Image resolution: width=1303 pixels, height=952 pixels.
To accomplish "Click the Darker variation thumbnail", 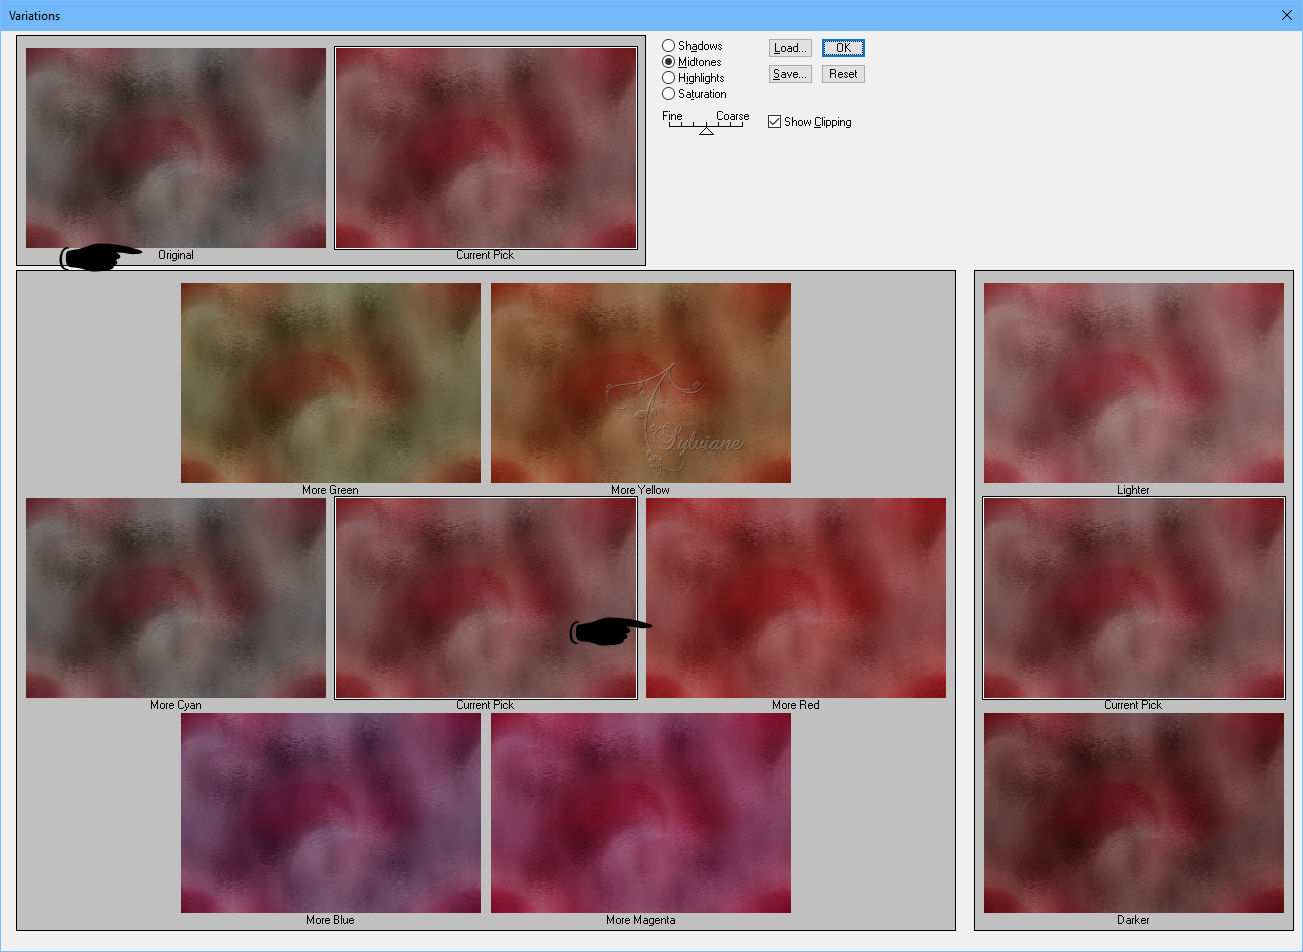I will tap(1134, 813).
